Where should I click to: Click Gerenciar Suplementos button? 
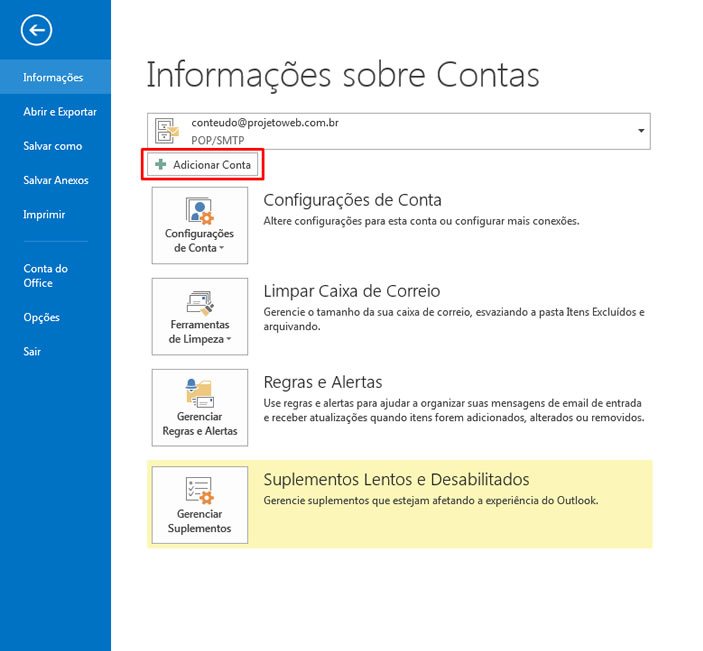[x=200, y=505]
